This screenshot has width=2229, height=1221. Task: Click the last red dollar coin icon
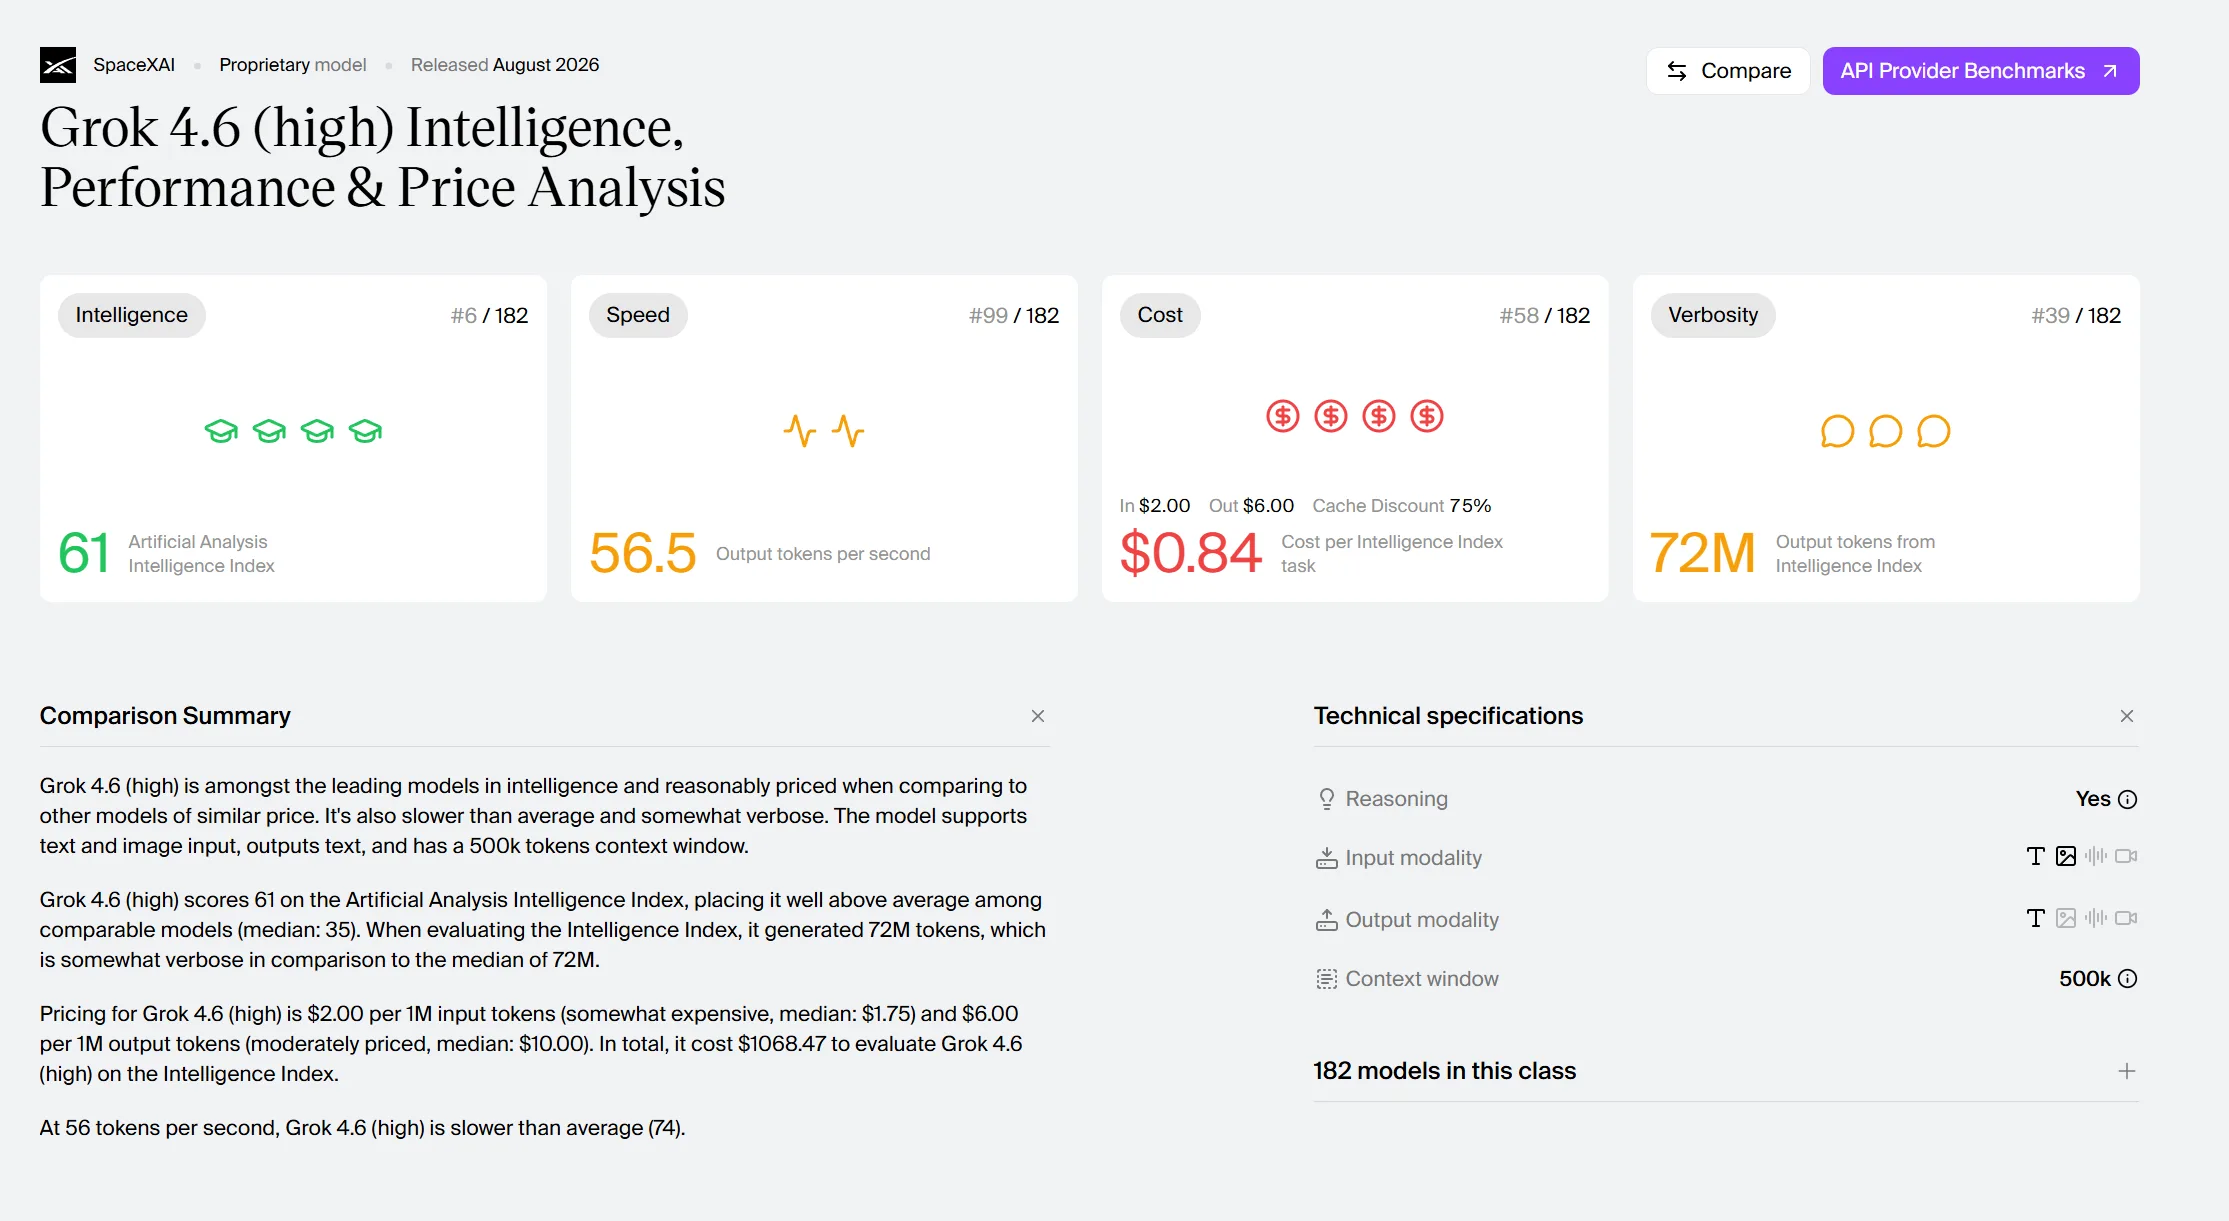click(x=1427, y=416)
